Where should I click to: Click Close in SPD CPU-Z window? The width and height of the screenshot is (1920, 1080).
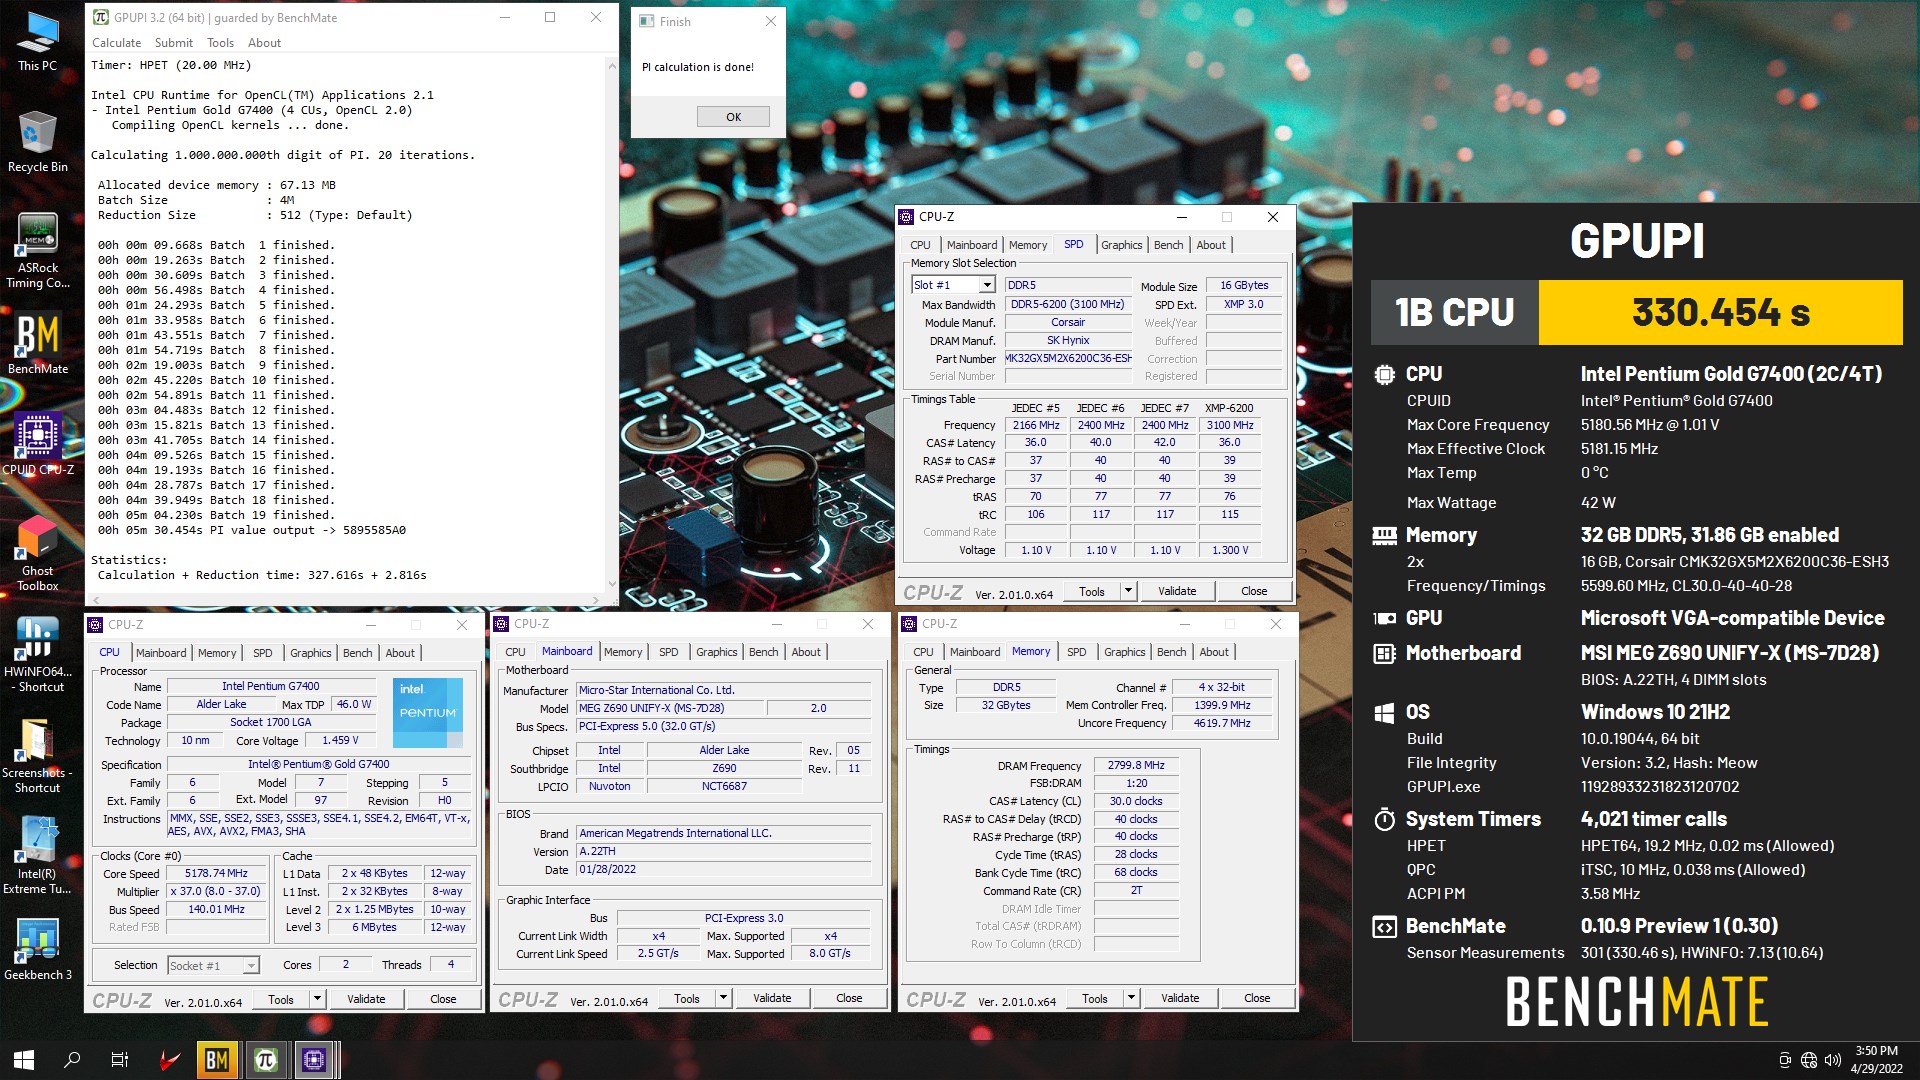pyautogui.click(x=1254, y=591)
